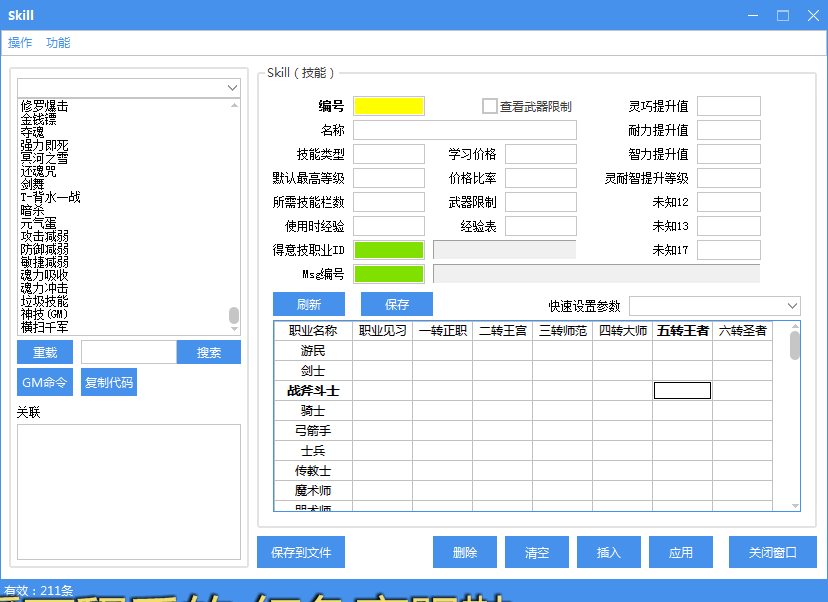The width and height of the screenshot is (828, 602).
Task: Focus the 使用时经验 field
Action: coord(389,226)
